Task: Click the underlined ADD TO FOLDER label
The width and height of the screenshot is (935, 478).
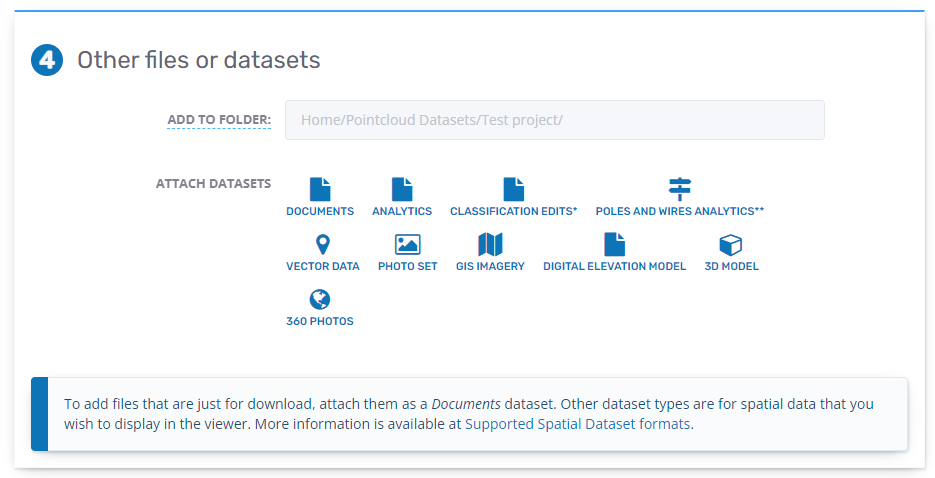Action: [x=219, y=120]
